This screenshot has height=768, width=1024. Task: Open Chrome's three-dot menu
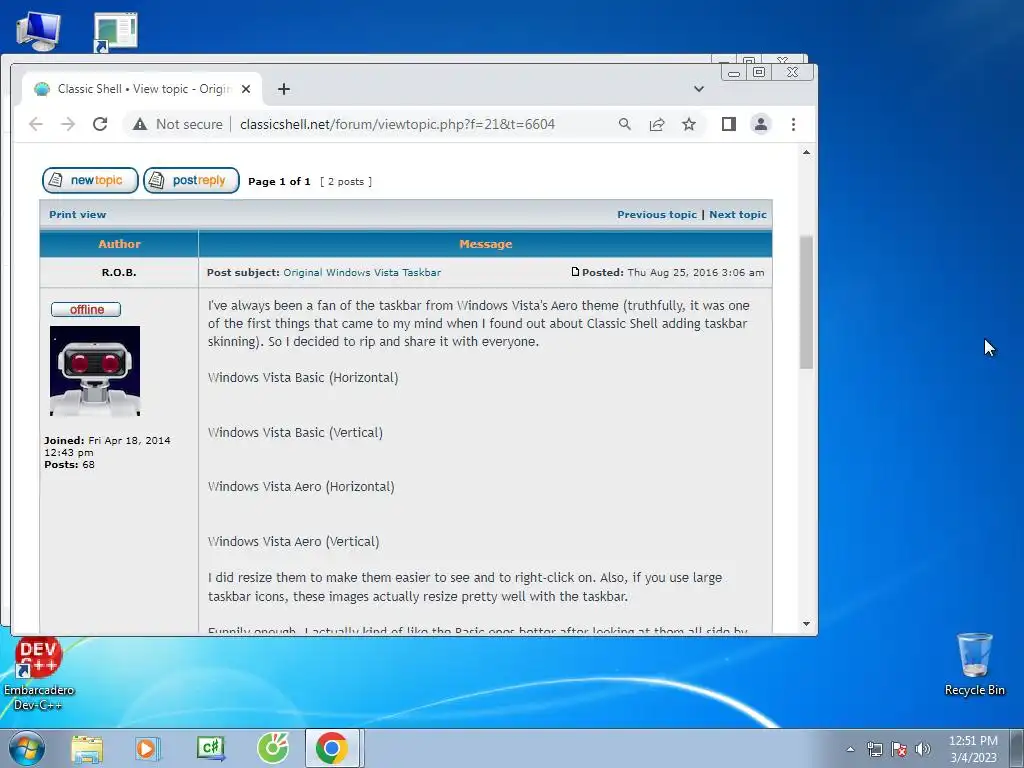click(x=793, y=124)
